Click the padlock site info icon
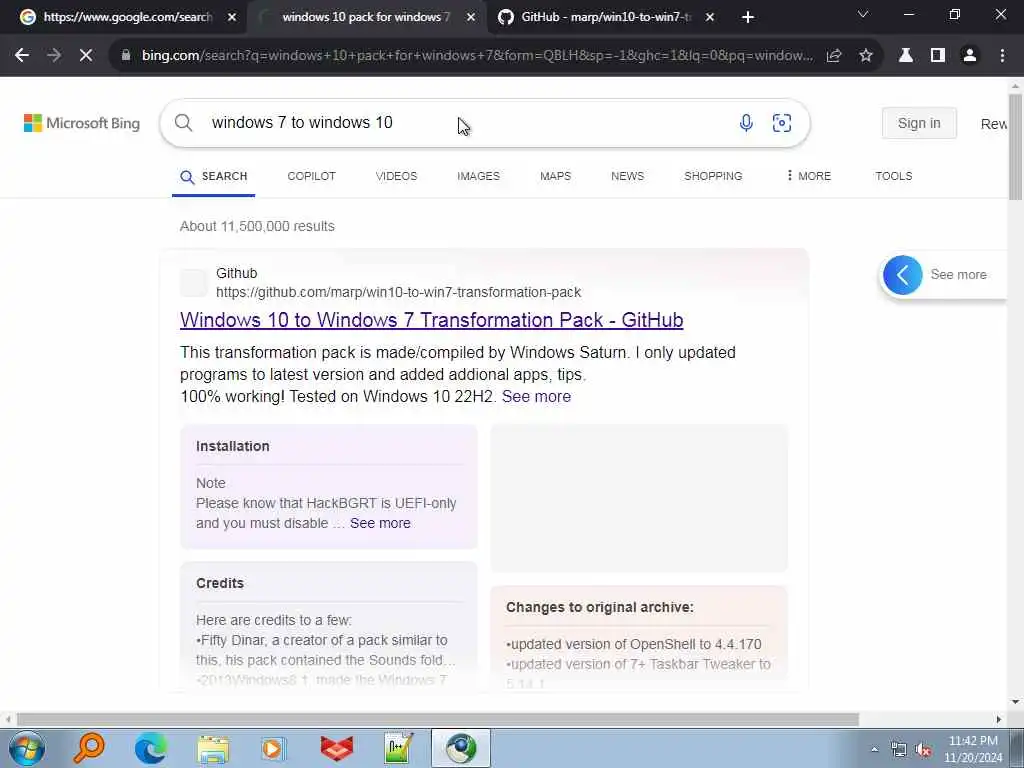Viewport: 1024px width, 768px height. coord(126,56)
